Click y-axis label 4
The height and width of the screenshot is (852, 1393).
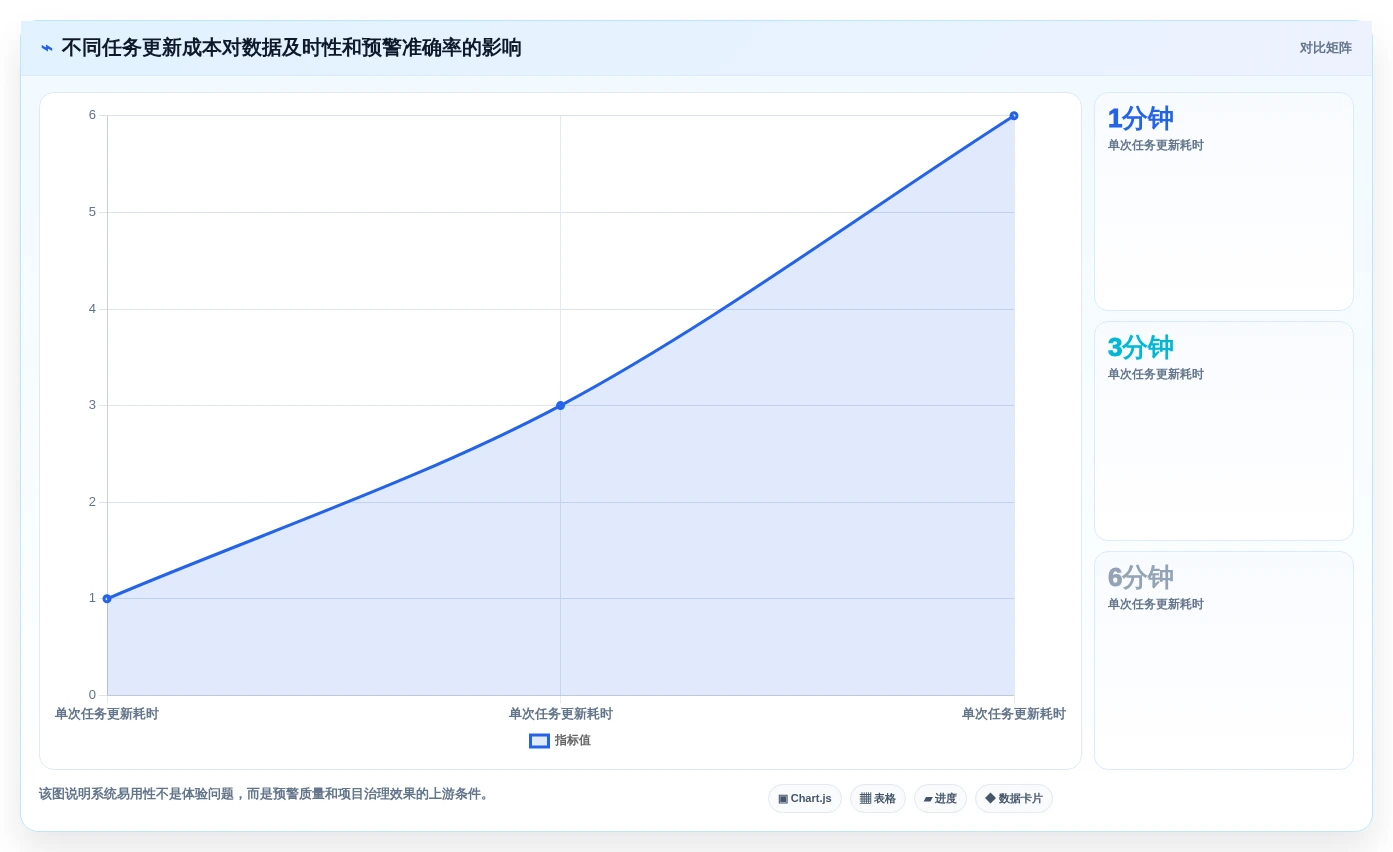[92, 309]
